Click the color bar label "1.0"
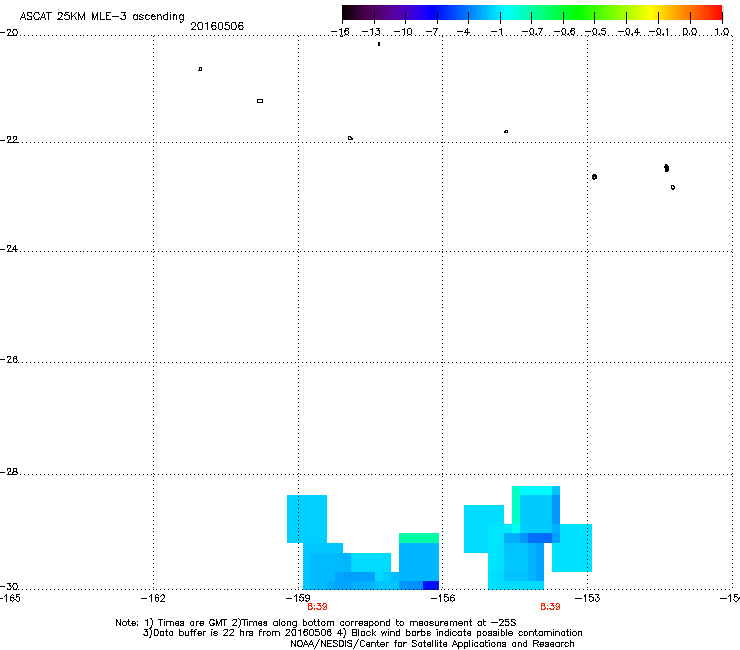Image resolution: width=740 pixels, height=650 pixels. [x=722, y=32]
